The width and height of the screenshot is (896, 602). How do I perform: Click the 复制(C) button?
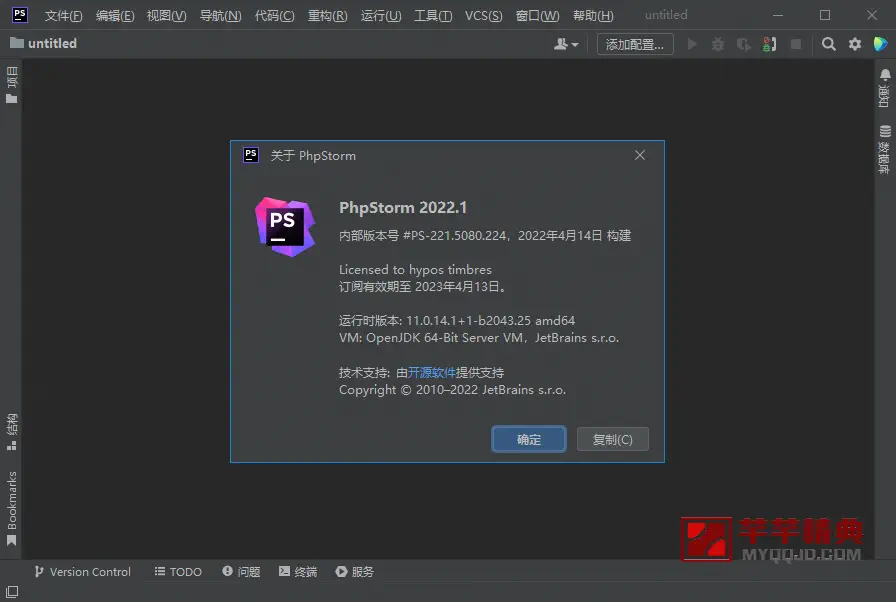coord(613,439)
